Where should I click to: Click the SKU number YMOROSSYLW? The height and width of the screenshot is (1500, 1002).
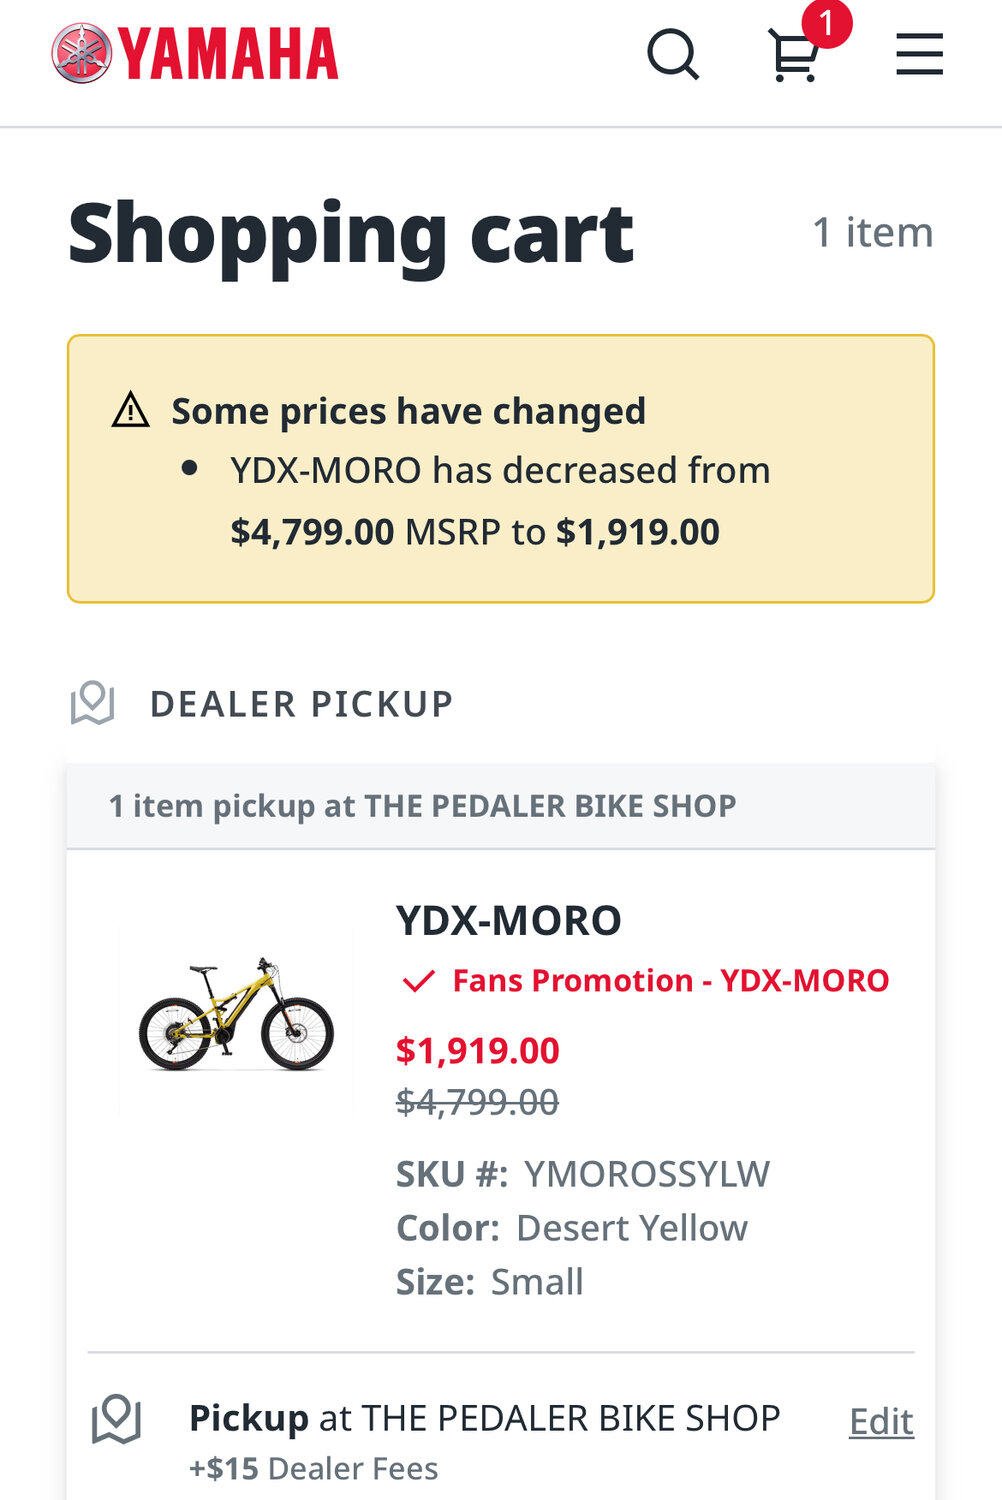pyautogui.click(x=647, y=1174)
